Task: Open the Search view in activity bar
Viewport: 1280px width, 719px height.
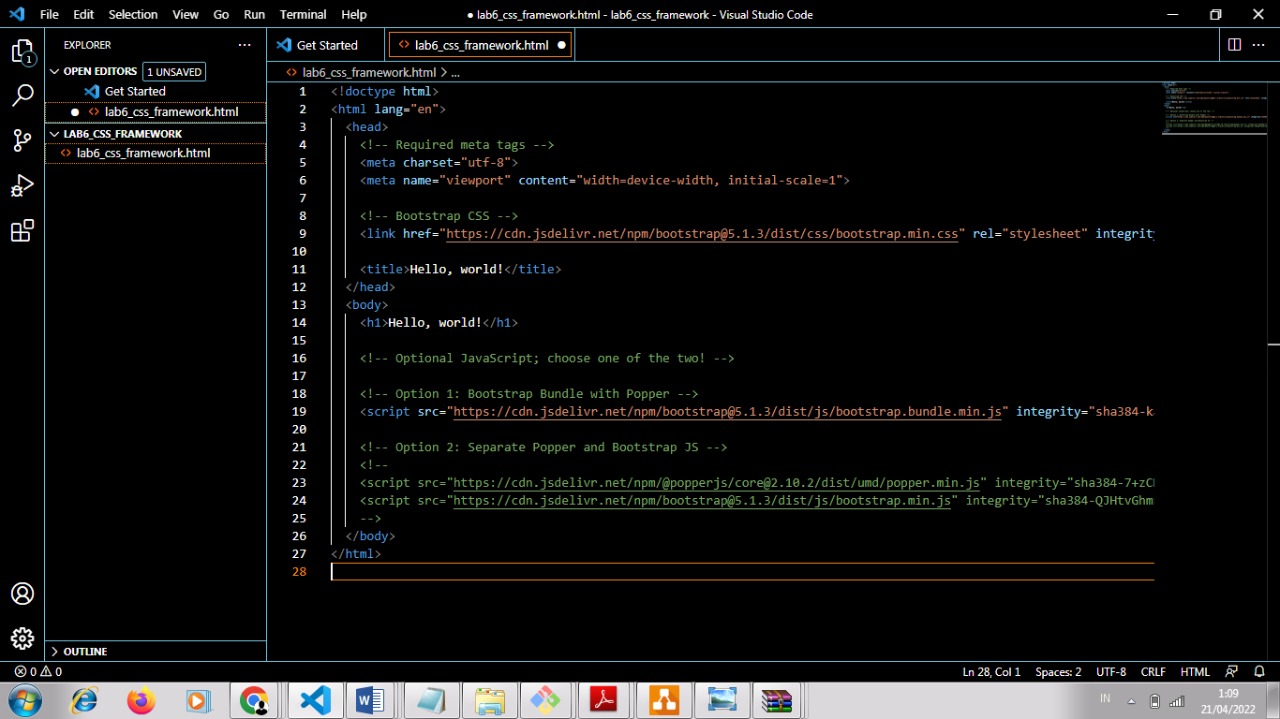Action: click(x=22, y=96)
